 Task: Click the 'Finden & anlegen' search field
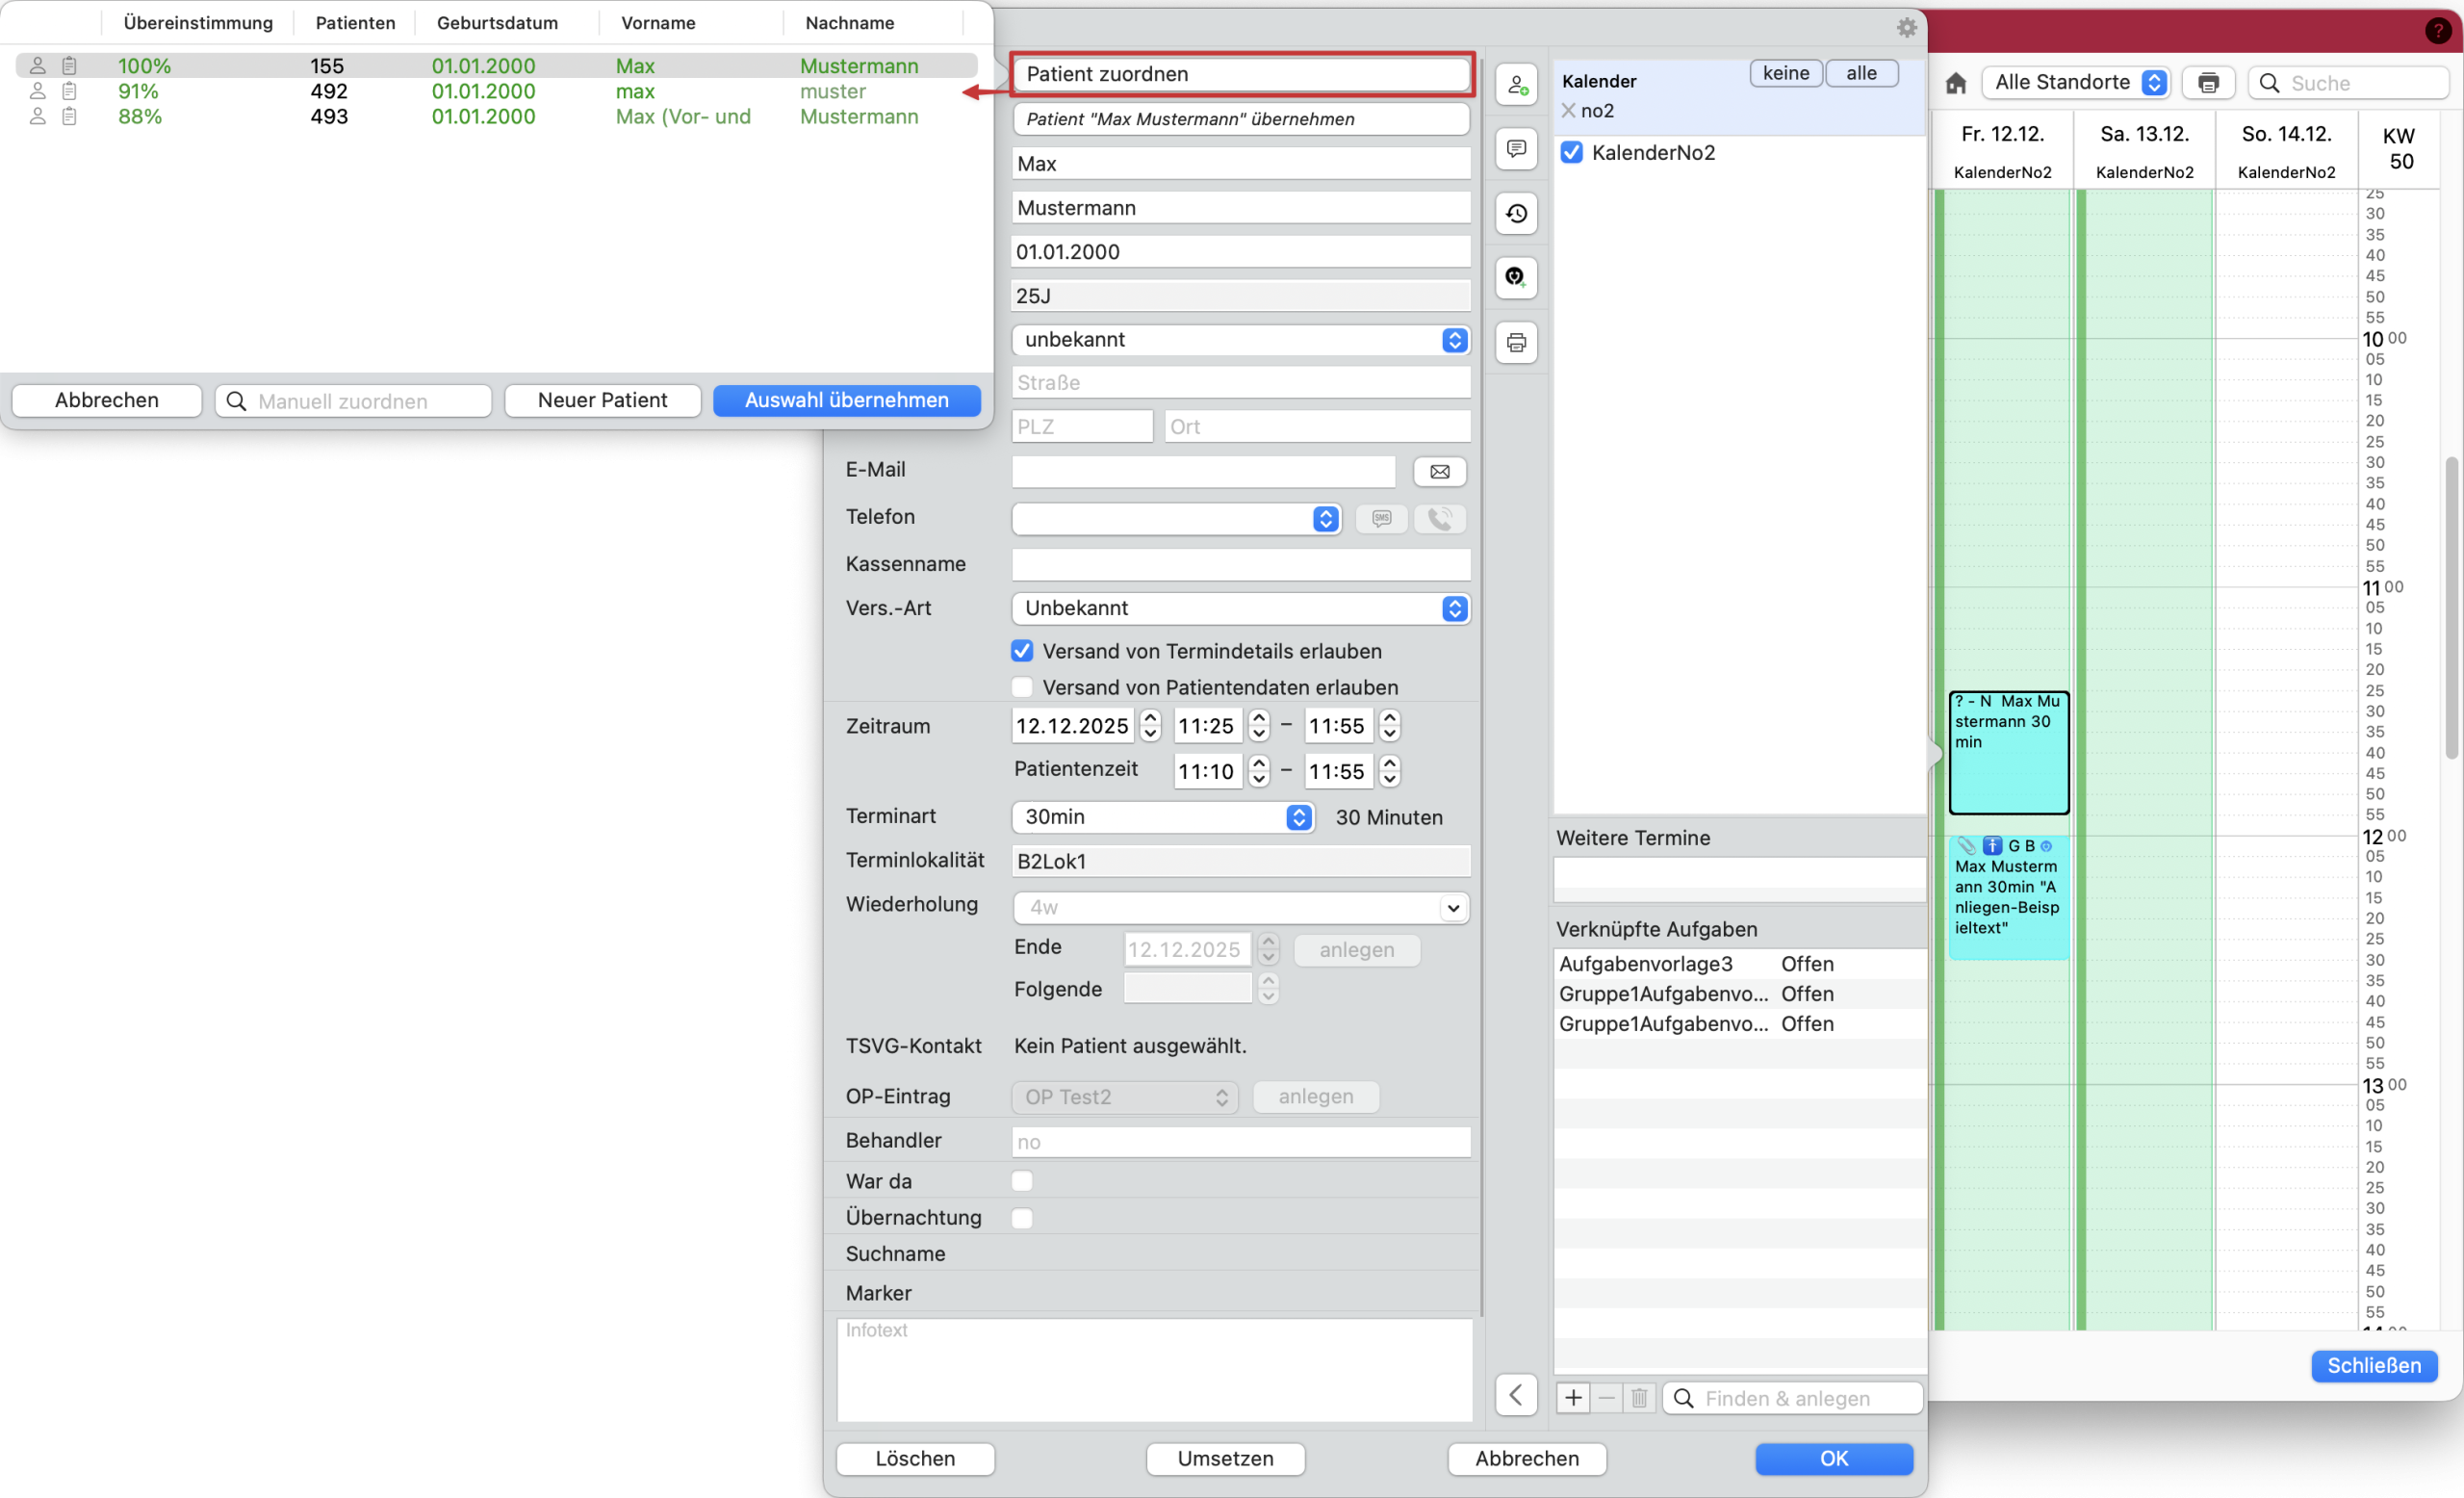click(x=1790, y=1397)
